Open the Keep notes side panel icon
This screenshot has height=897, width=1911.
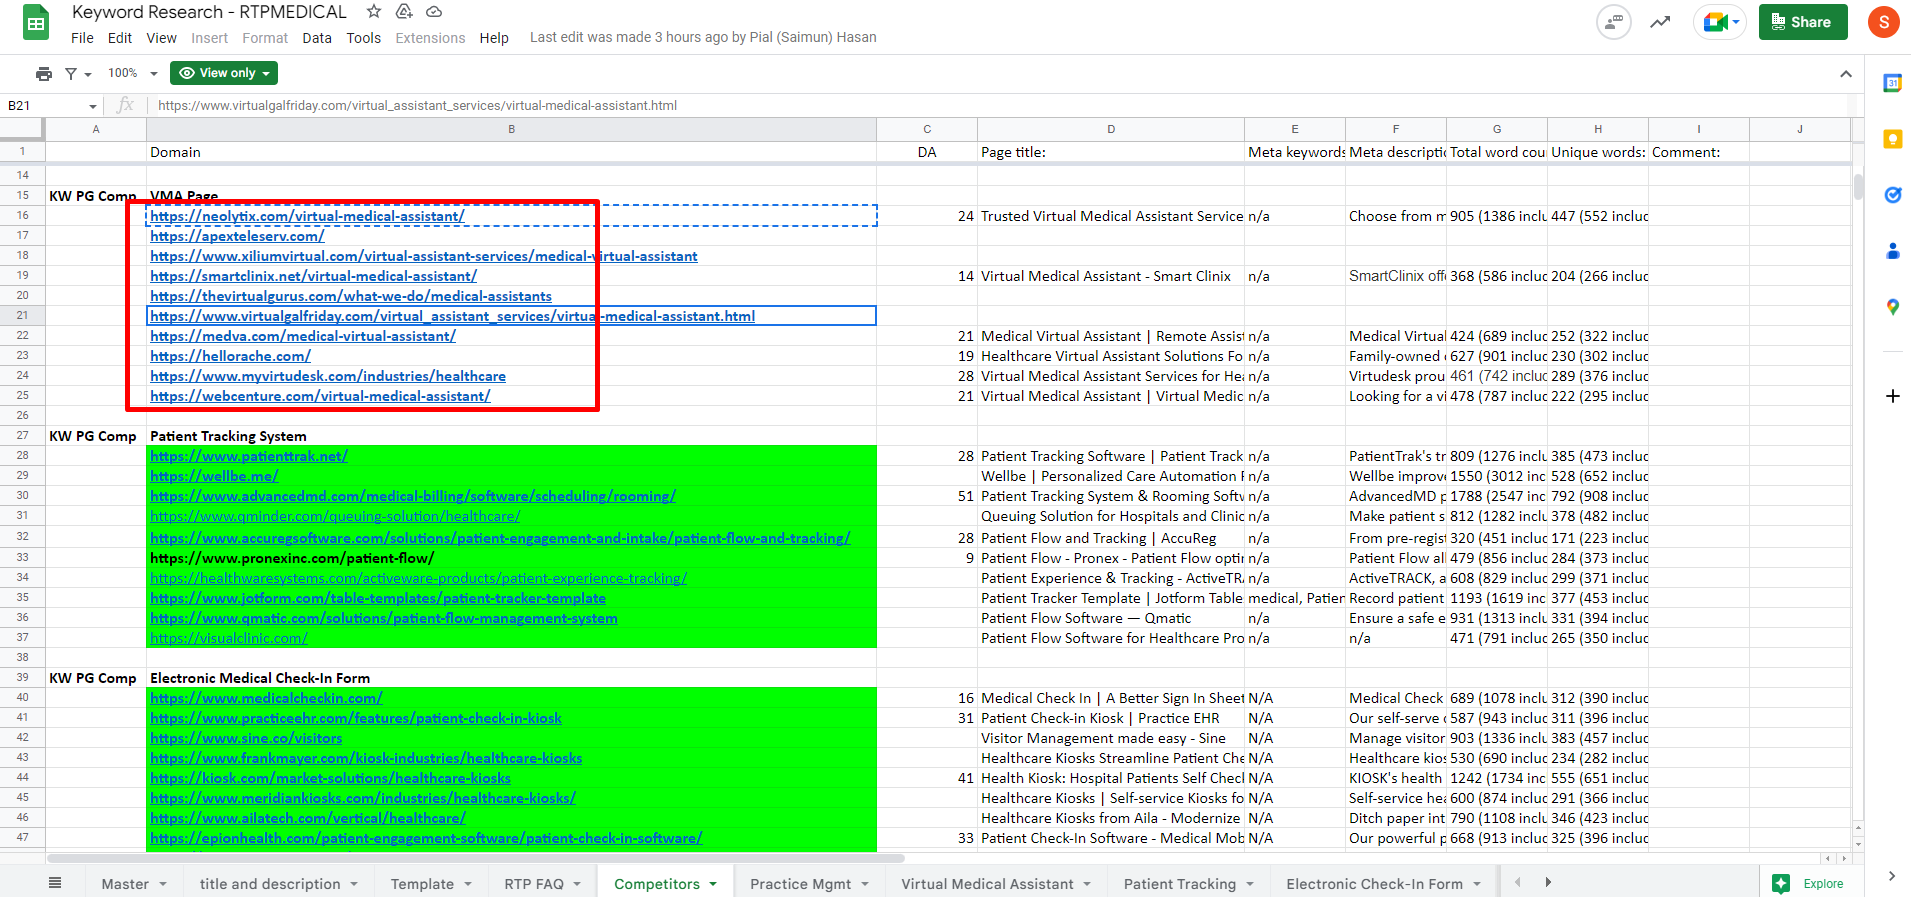[x=1892, y=140]
